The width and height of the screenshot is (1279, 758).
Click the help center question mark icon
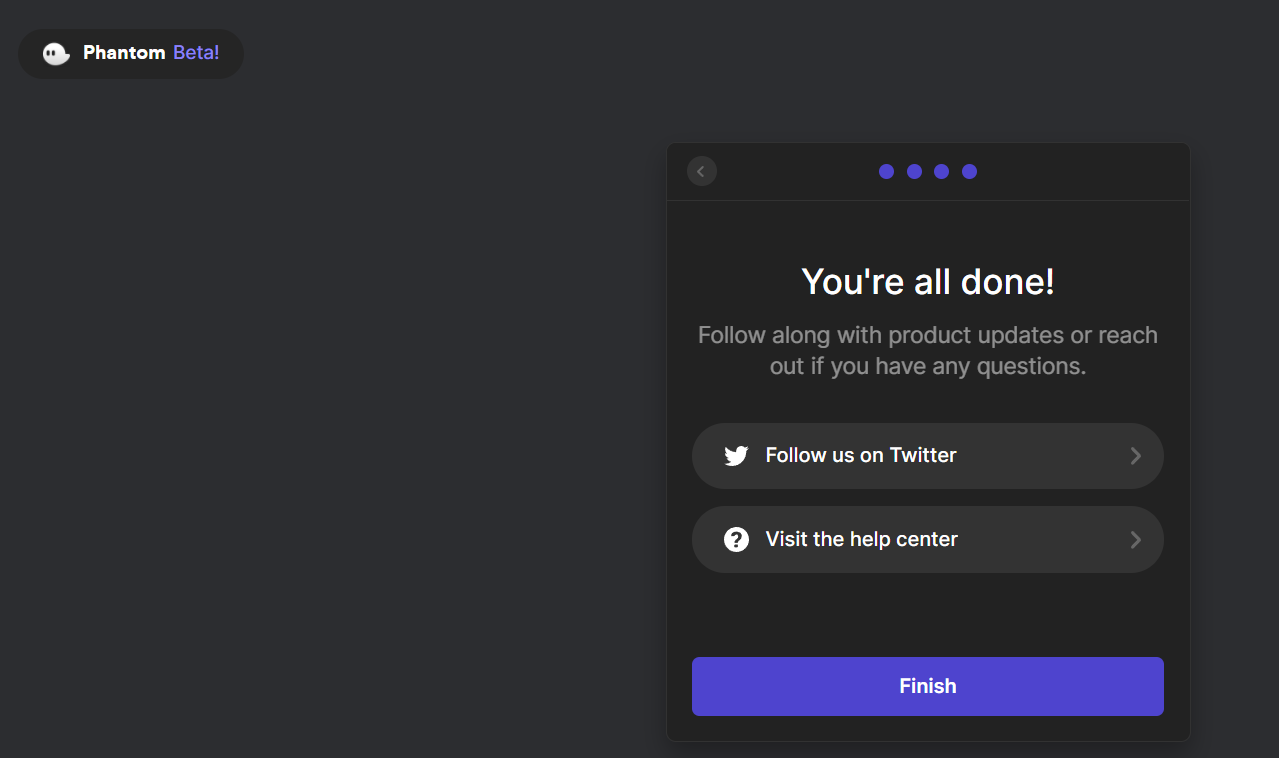[736, 540]
